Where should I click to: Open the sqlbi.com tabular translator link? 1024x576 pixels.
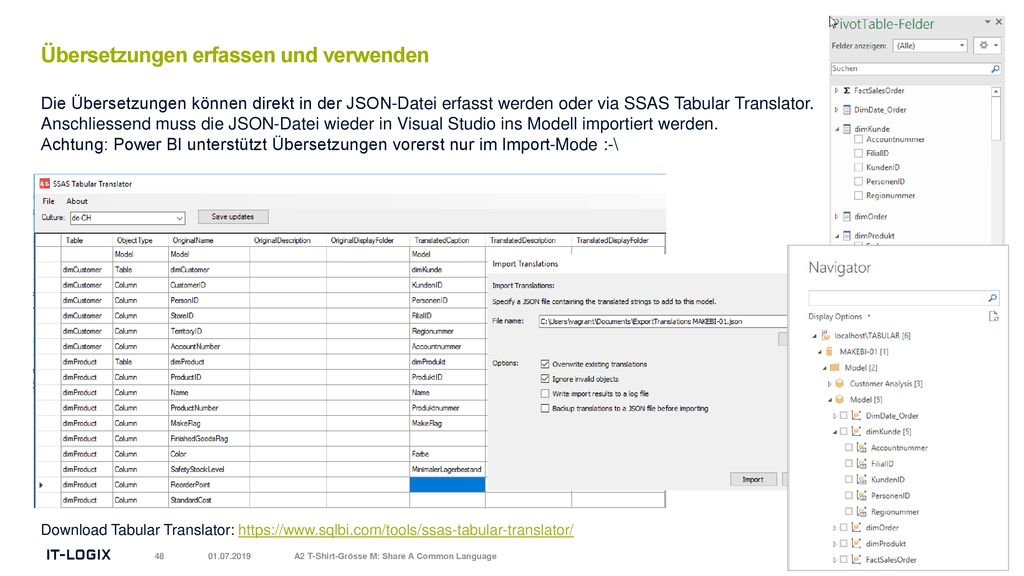click(406, 530)
